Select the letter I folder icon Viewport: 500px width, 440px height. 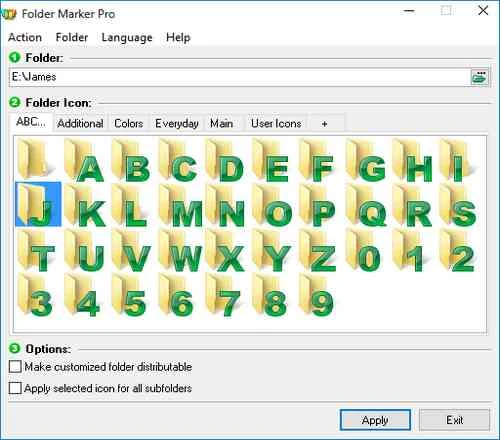(460, 160)
